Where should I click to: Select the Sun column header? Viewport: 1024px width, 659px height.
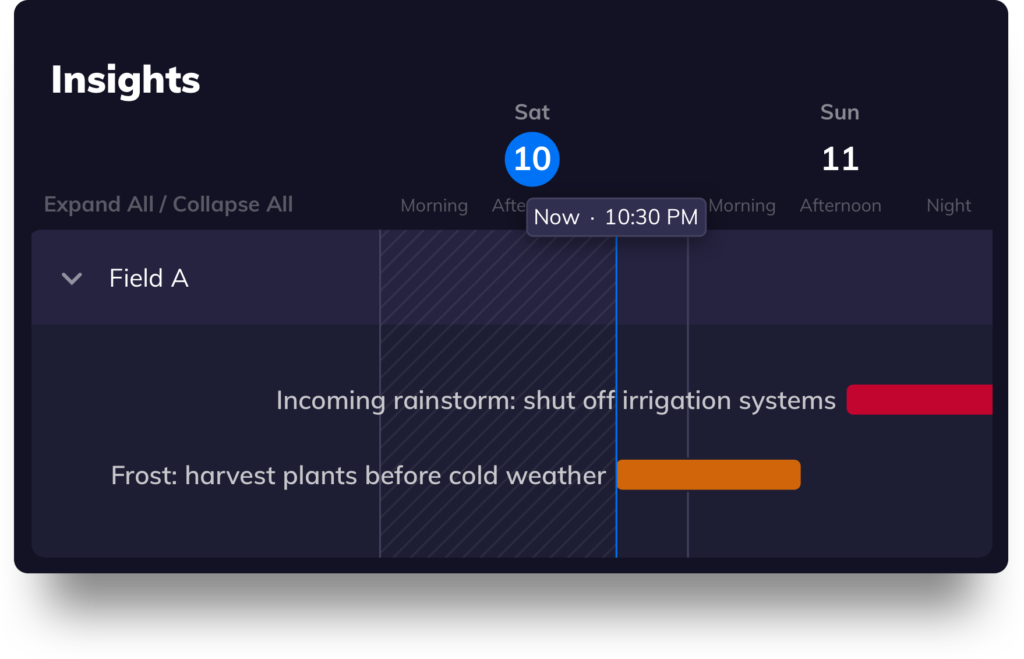point(839,112)
